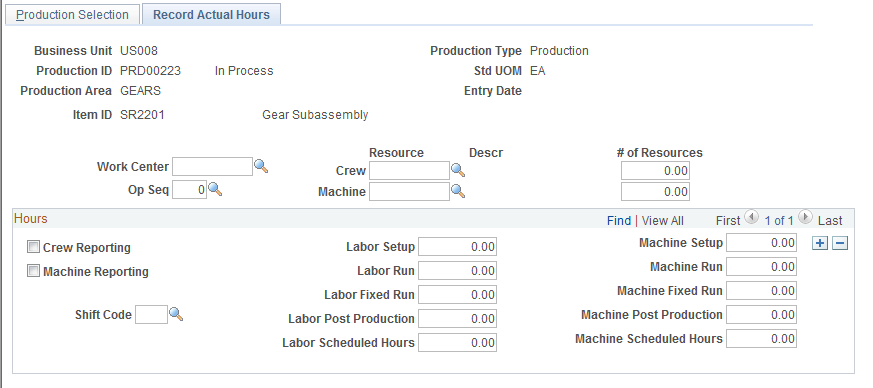This screenshot has height=388, width=873.
Task: Click Business Unit value US008
Action: (139, 51)
